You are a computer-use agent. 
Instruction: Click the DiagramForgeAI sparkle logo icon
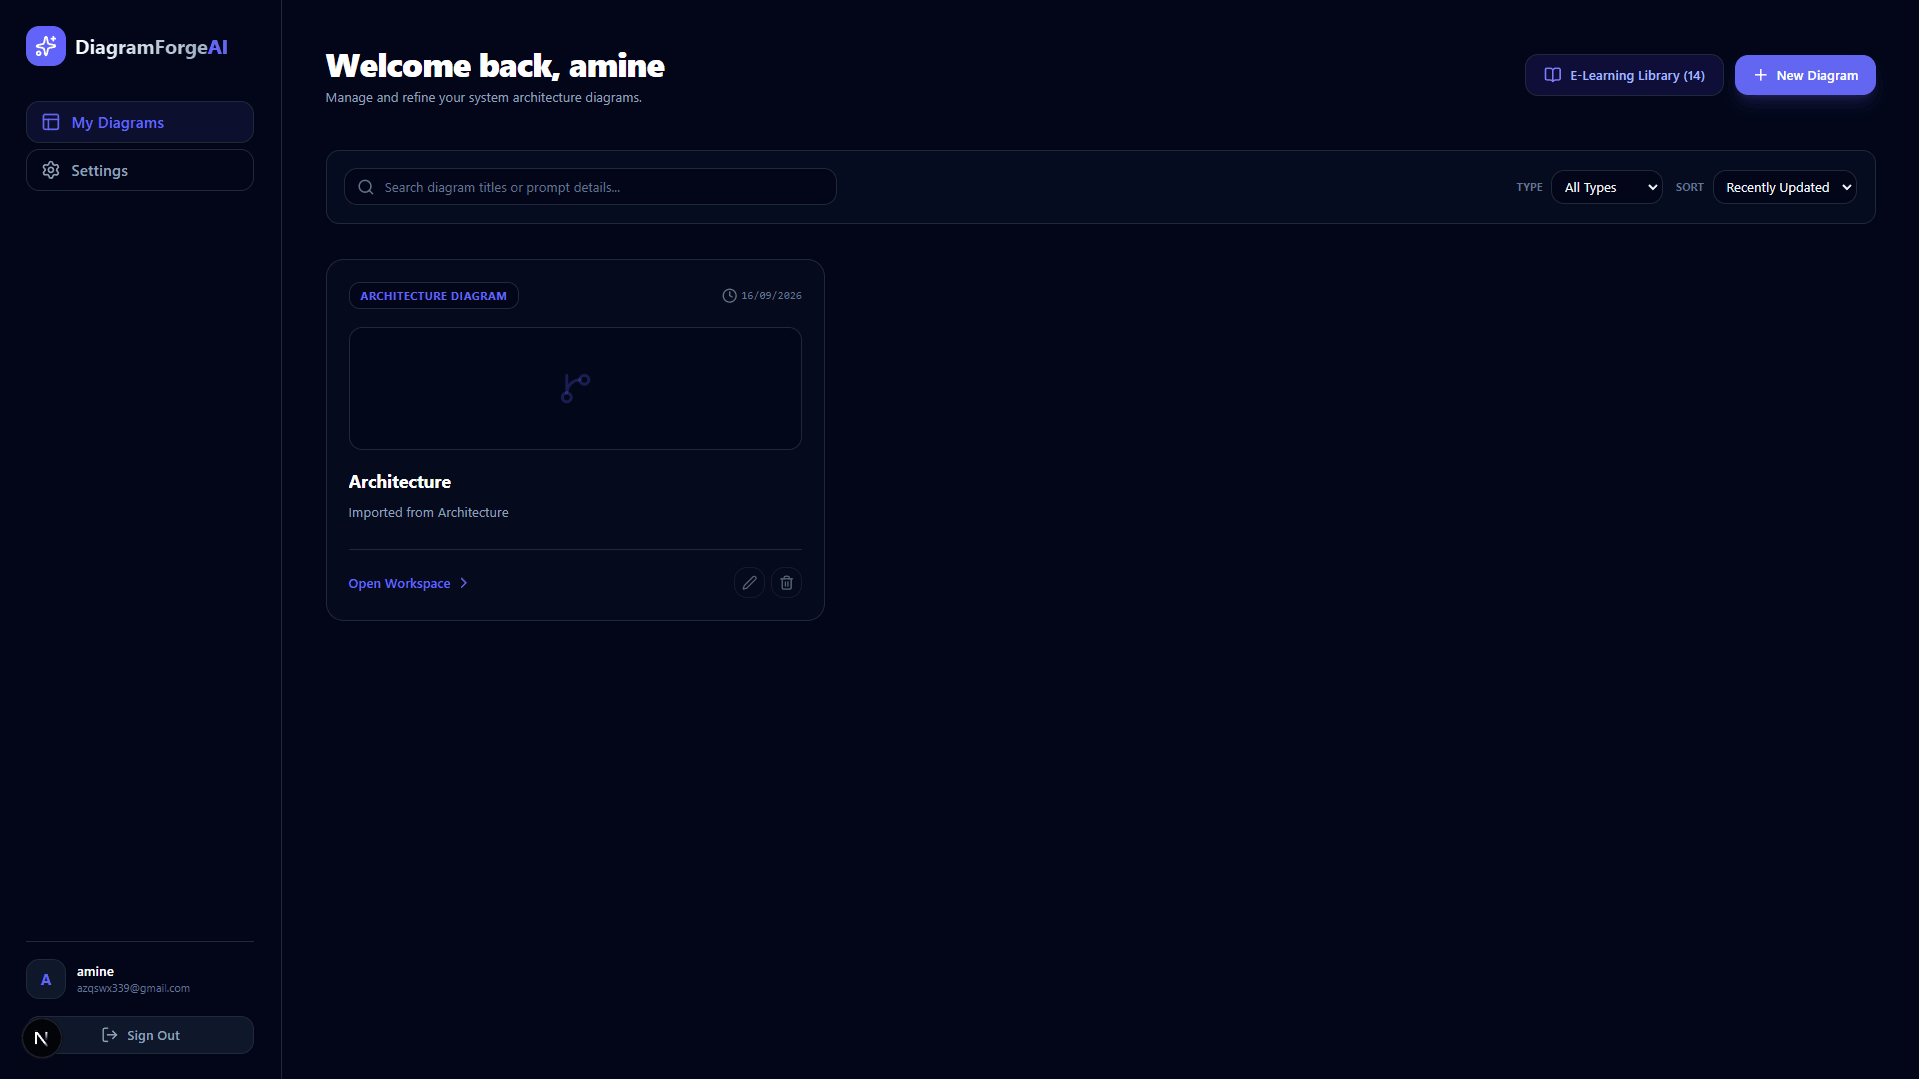tap(46, 46)
